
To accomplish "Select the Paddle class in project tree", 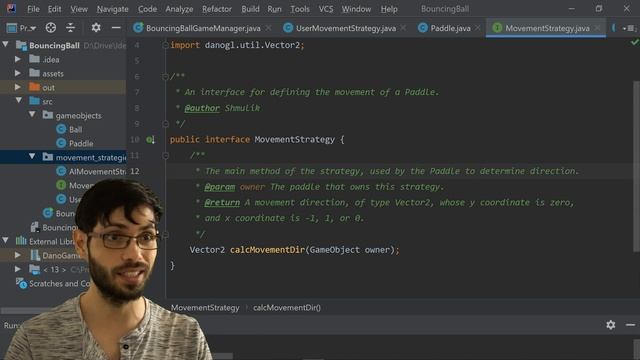I will click(x=81, y=143).
